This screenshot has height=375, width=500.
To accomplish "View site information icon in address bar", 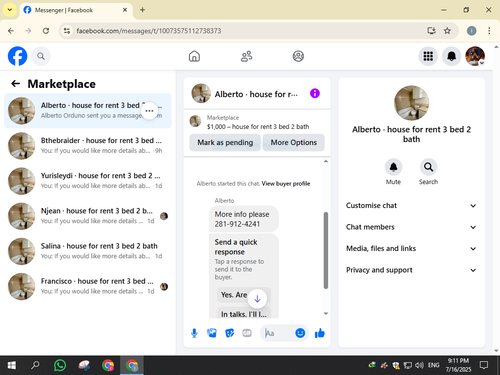I will 67,31.
